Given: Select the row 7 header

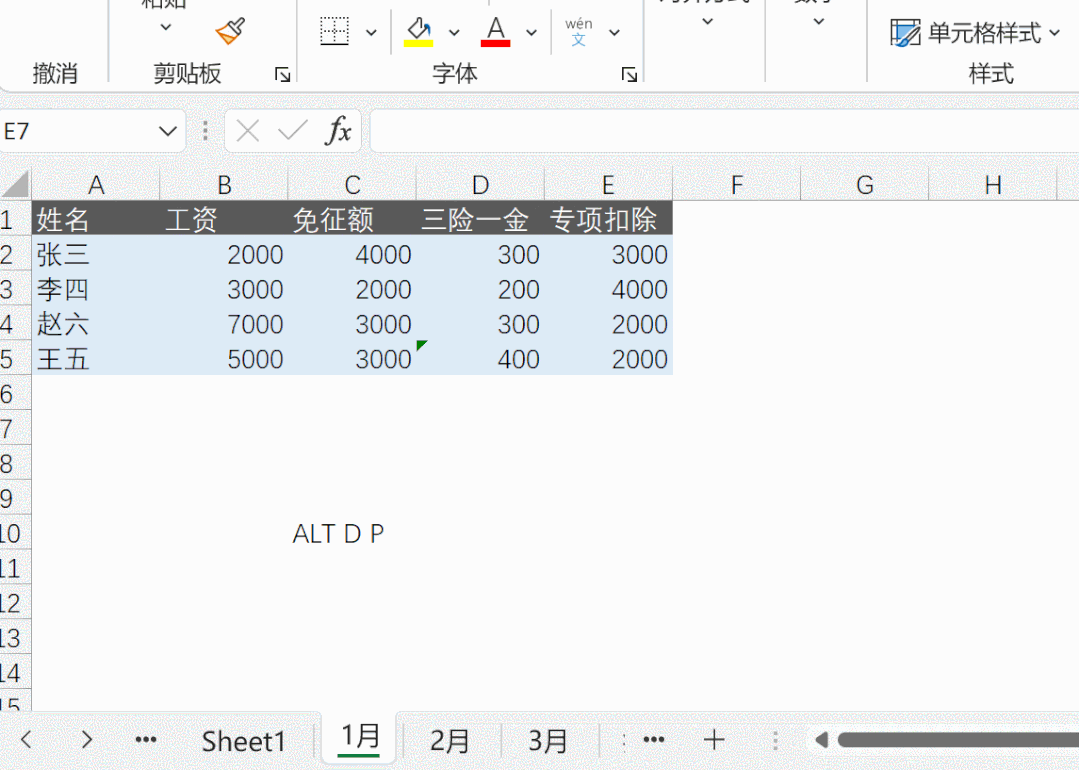Looking at the screenshot, I should point(15,429).
